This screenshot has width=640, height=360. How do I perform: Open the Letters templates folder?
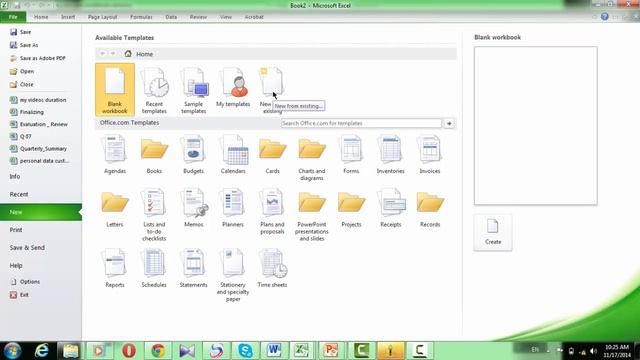coord(115,208)
